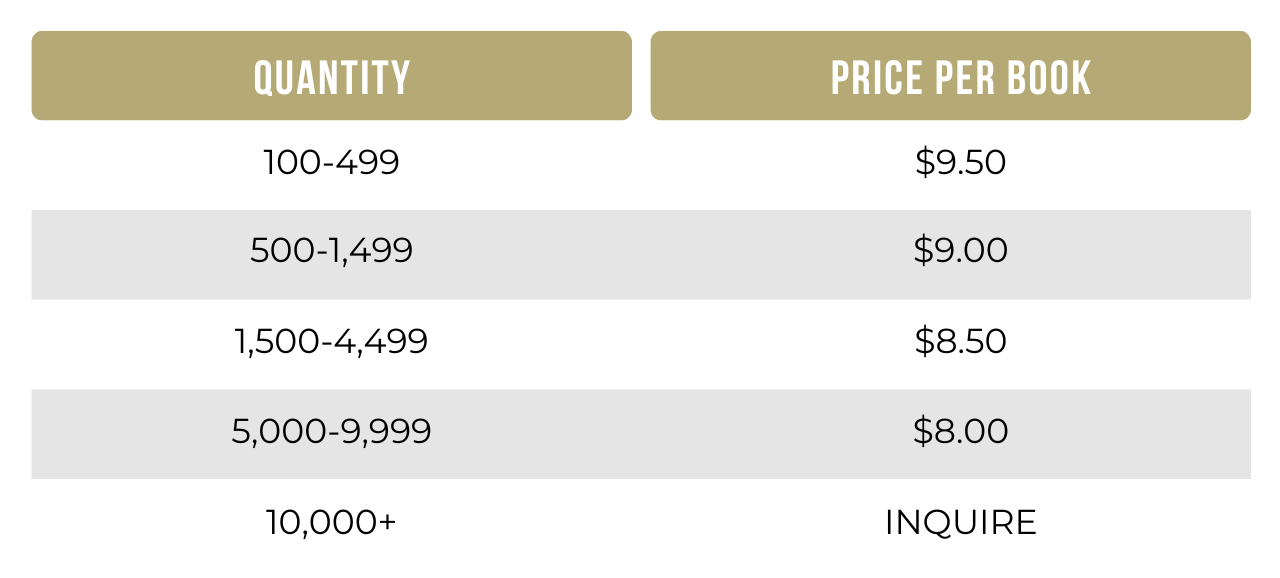Click the QUANTITY column header
This screenshot has width=1280, height=578.
pyautogui.click(x=331, y=76)
